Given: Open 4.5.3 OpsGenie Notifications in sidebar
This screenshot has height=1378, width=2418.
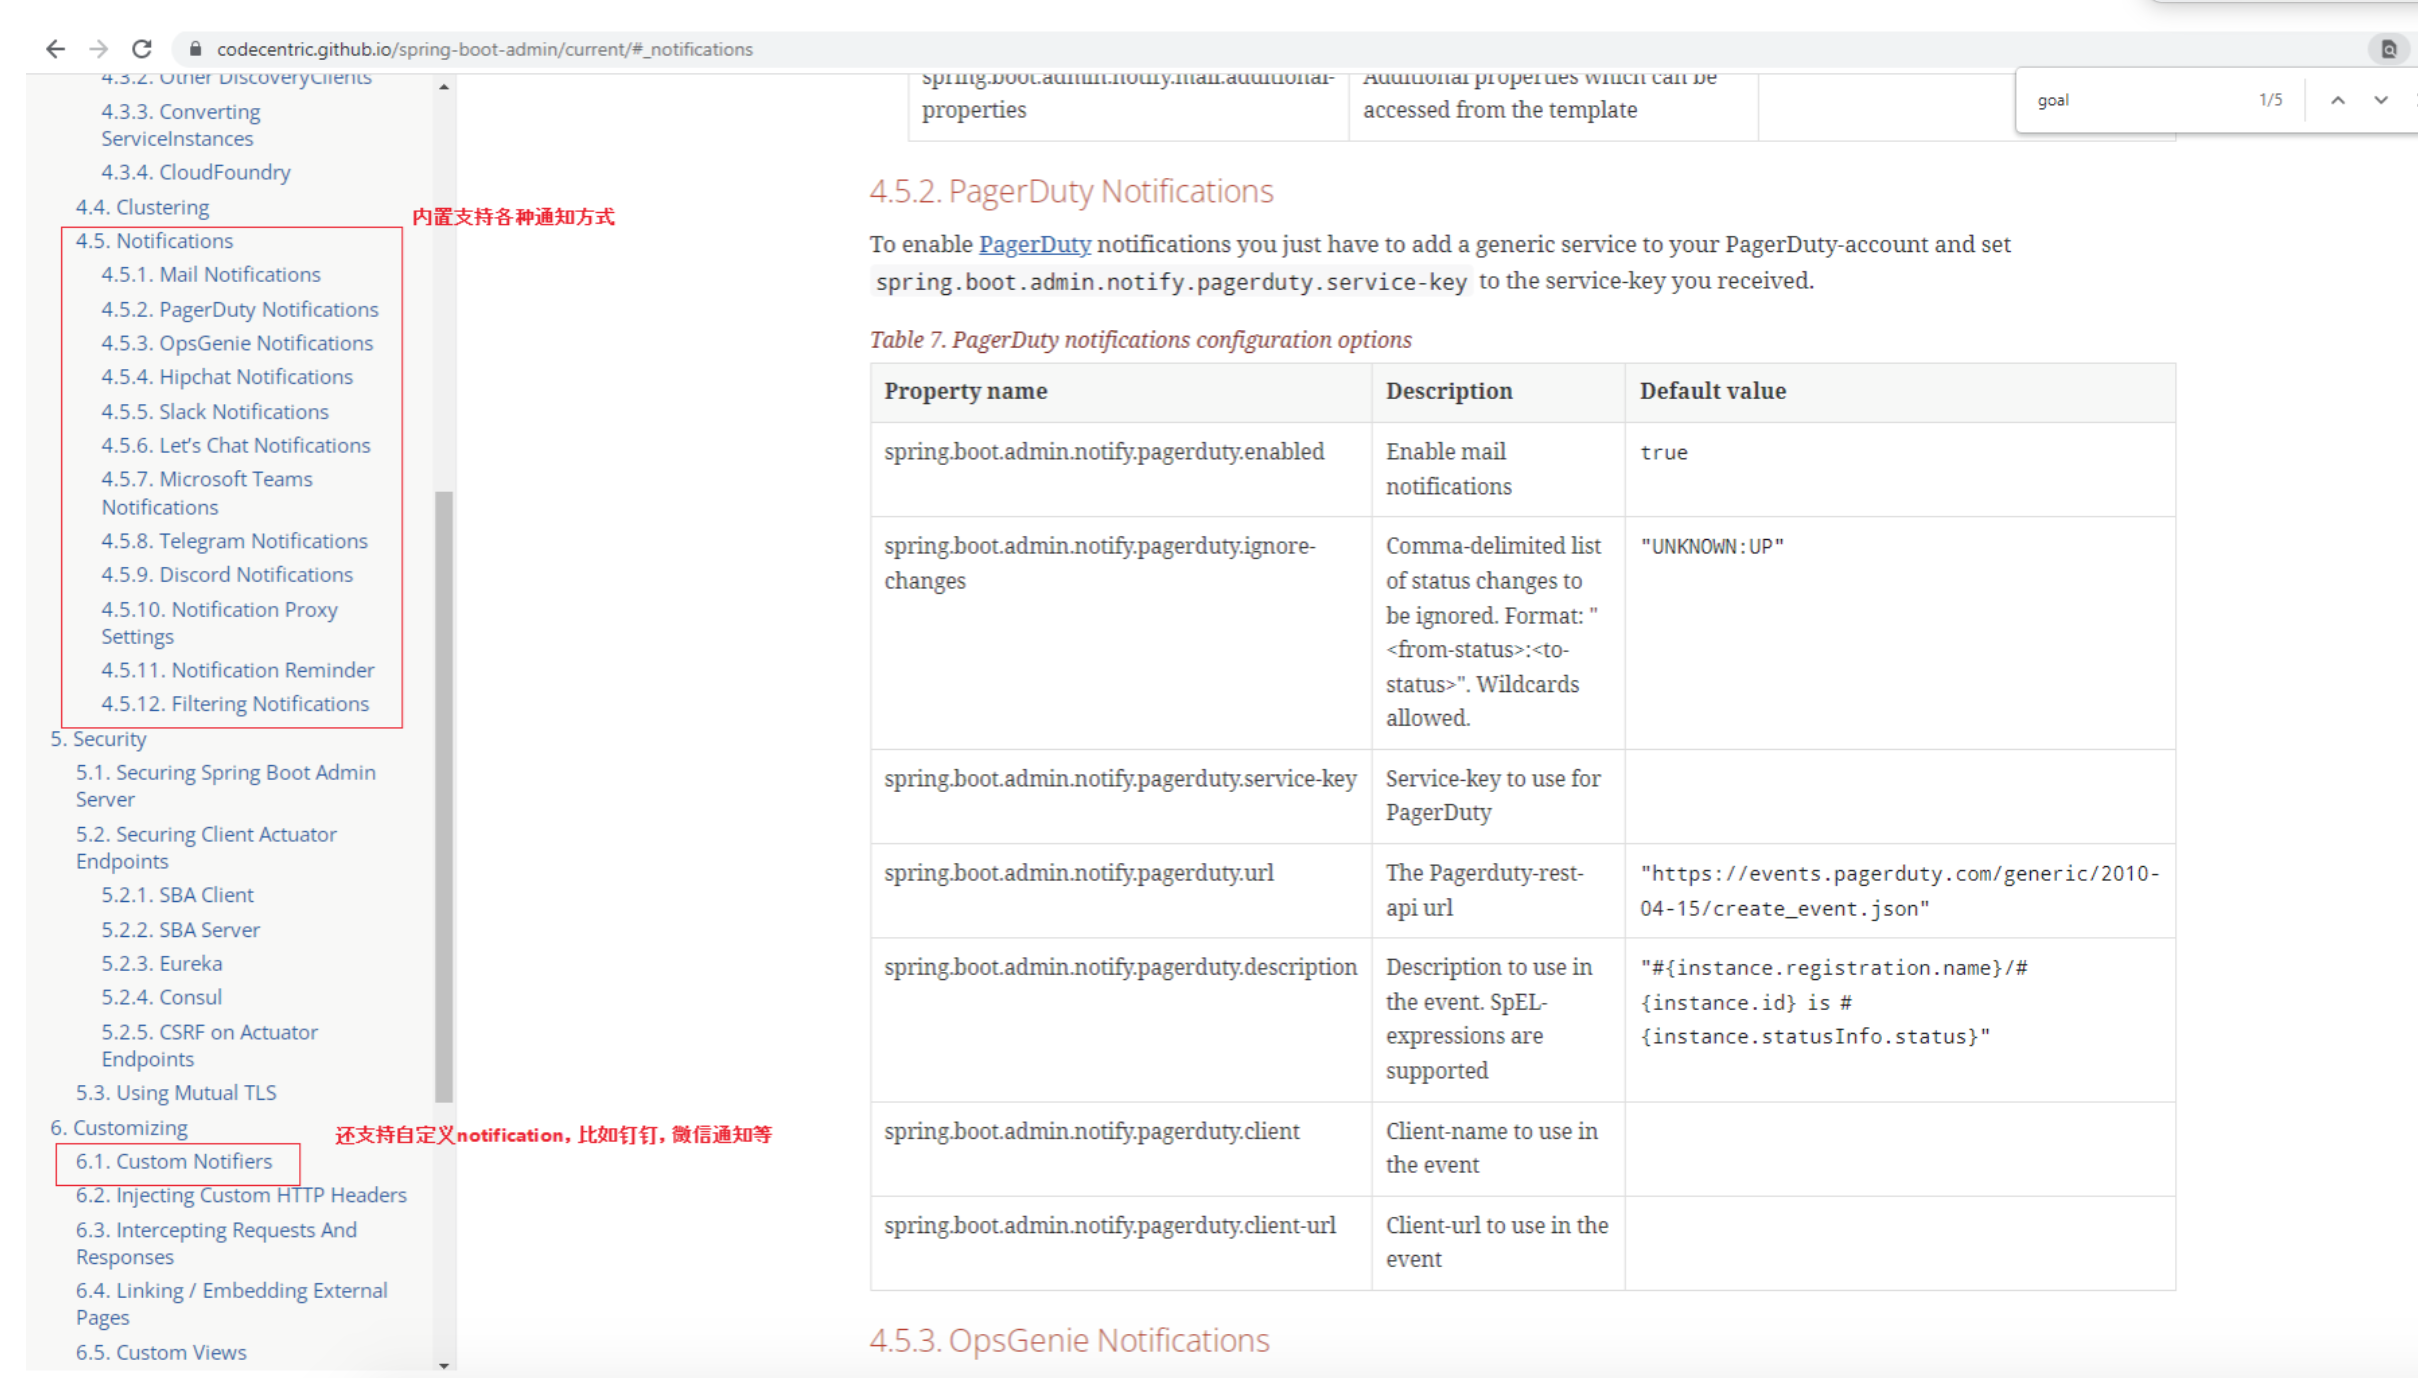Looking at the screenshot, I should click(237, 343).
